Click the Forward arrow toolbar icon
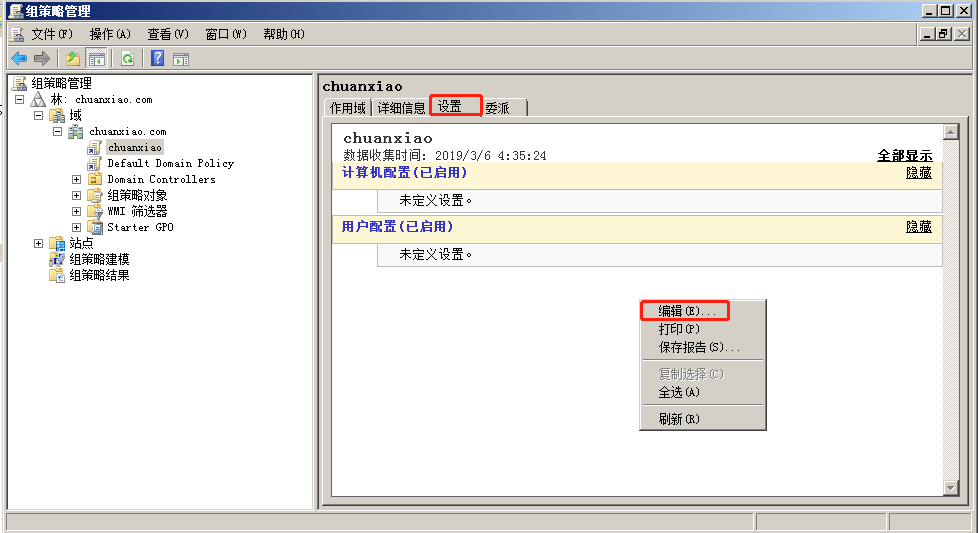 point(42,59)
